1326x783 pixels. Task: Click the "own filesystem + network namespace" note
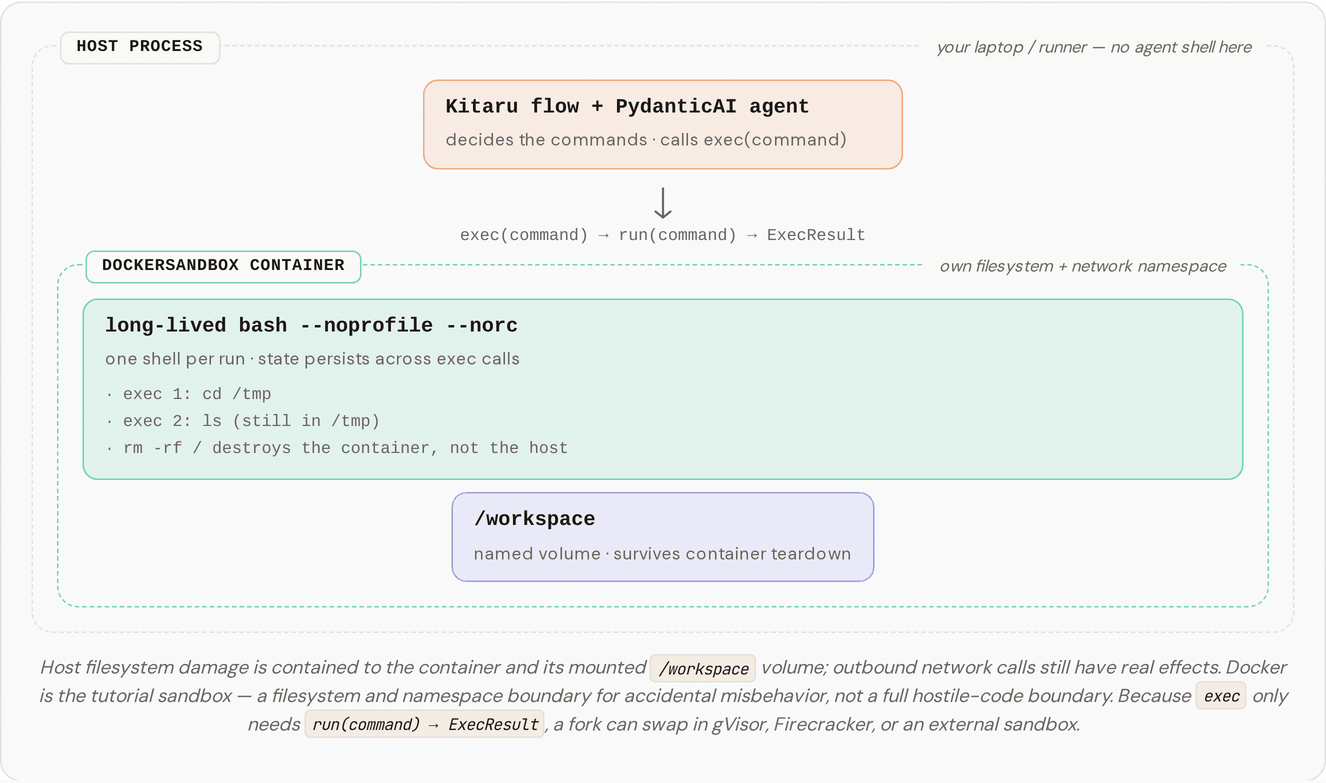pyautogui.click(x=1083, y=266)
